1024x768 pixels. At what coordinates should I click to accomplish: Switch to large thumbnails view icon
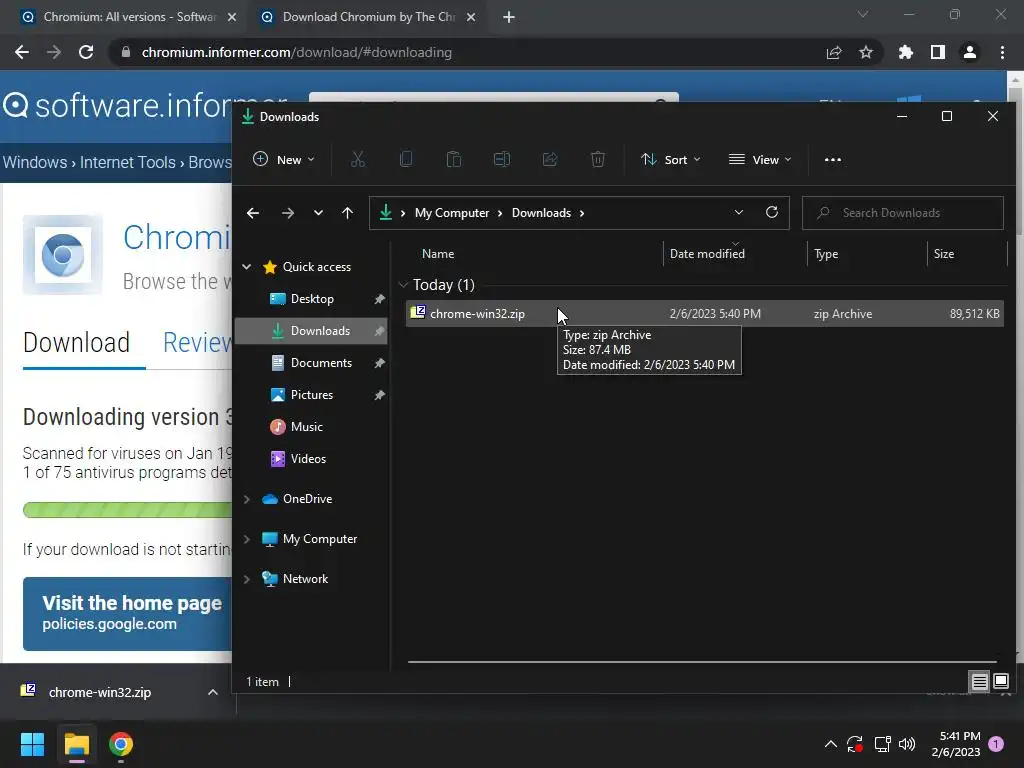tap(1001, 682)
